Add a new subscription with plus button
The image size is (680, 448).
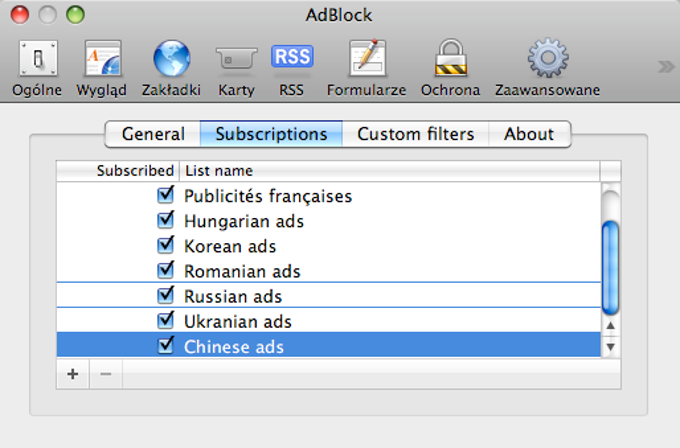click(73, 374)
